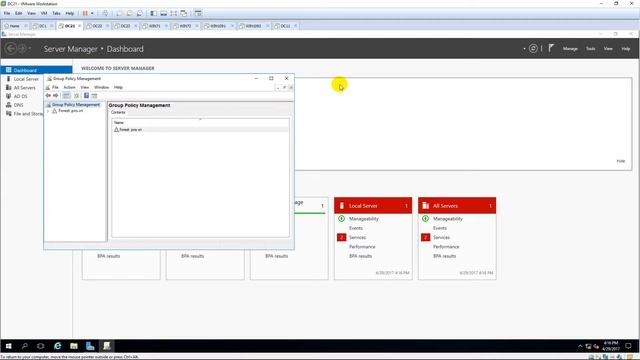The width and height of the screenshot is (640, 360).
Task: Show hidden system tray icons chevron
Action: (x=580, y=346)
